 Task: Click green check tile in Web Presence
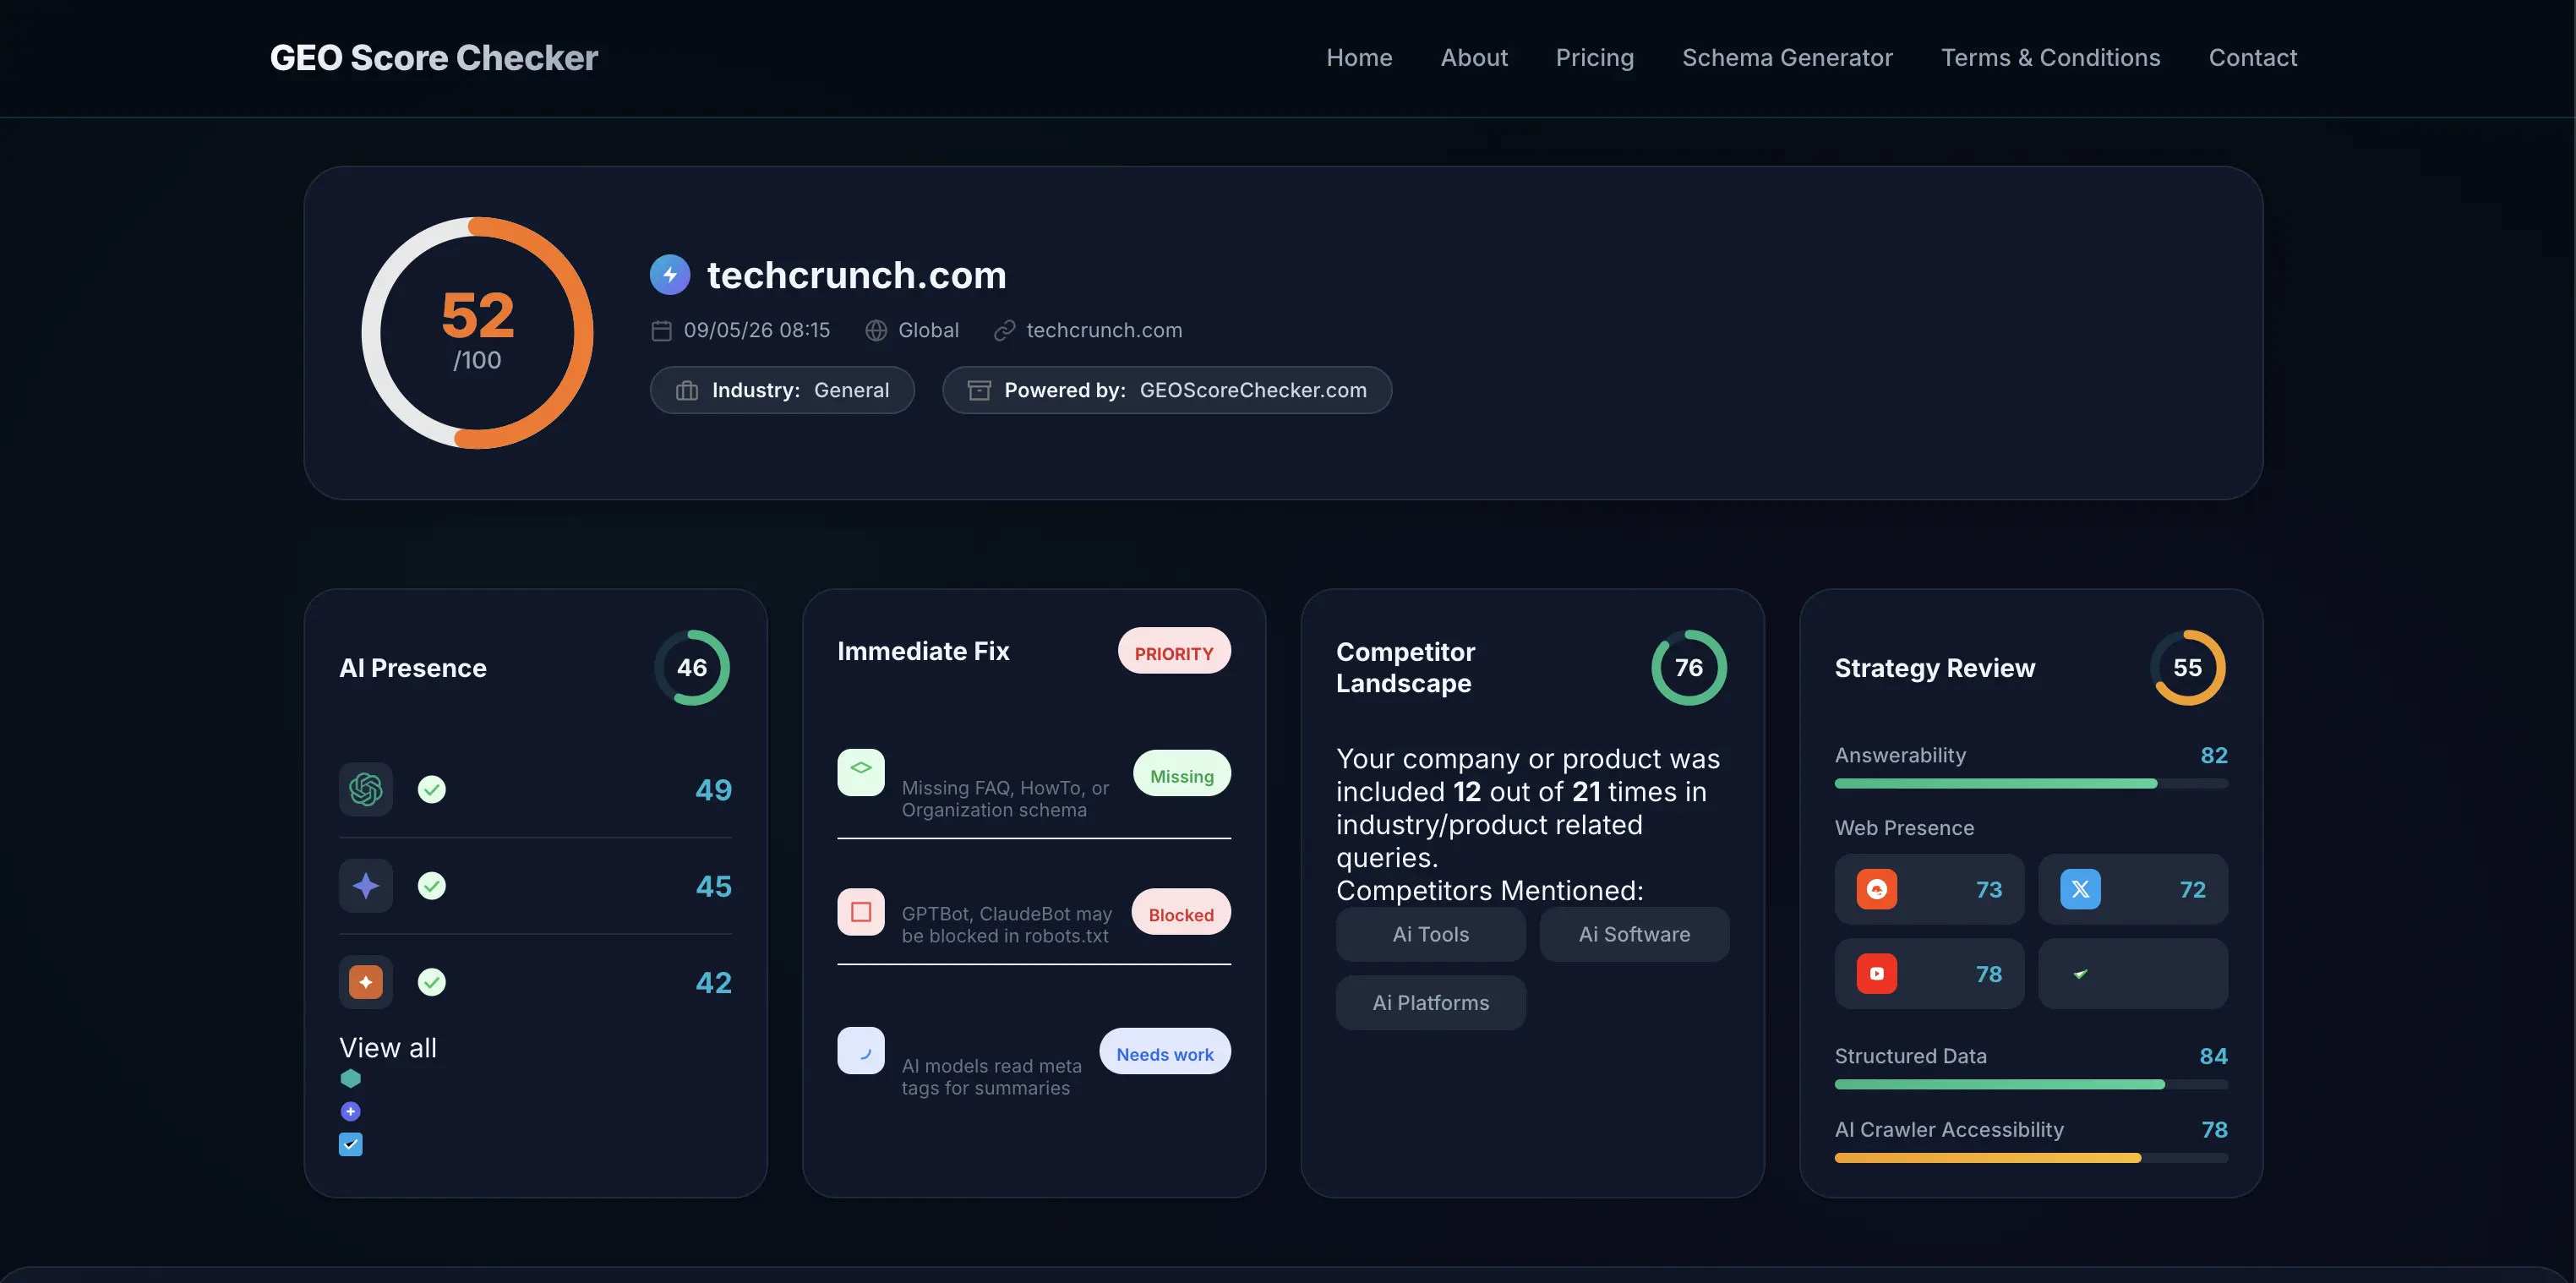[x=2133, y=973]
